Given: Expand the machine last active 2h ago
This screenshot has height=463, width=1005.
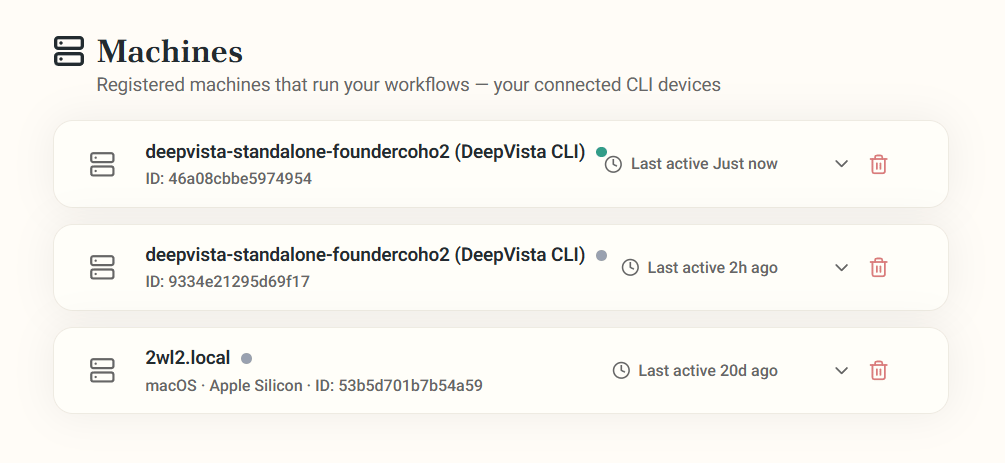Looking at the screenshot, I should [842, 267].
